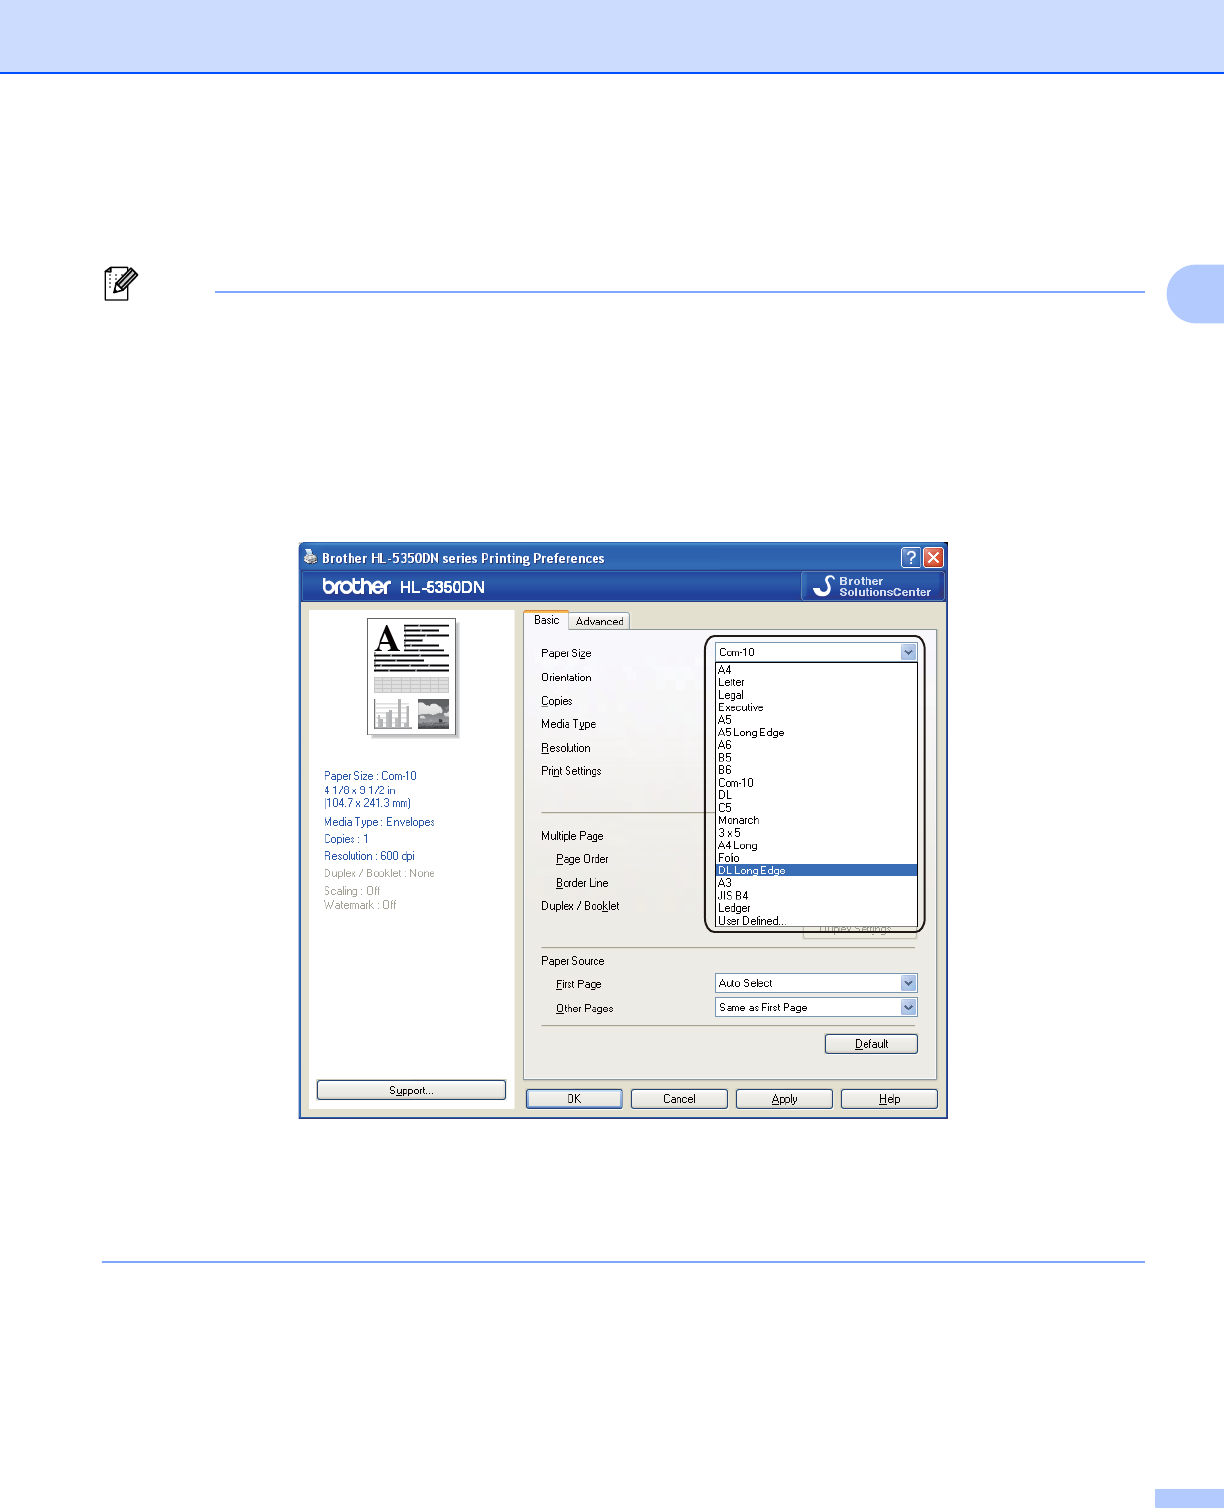The image size is (1224, 1508).
Task: Click the Border Line label
Action: pyautogui.click(x=582, y=883)
